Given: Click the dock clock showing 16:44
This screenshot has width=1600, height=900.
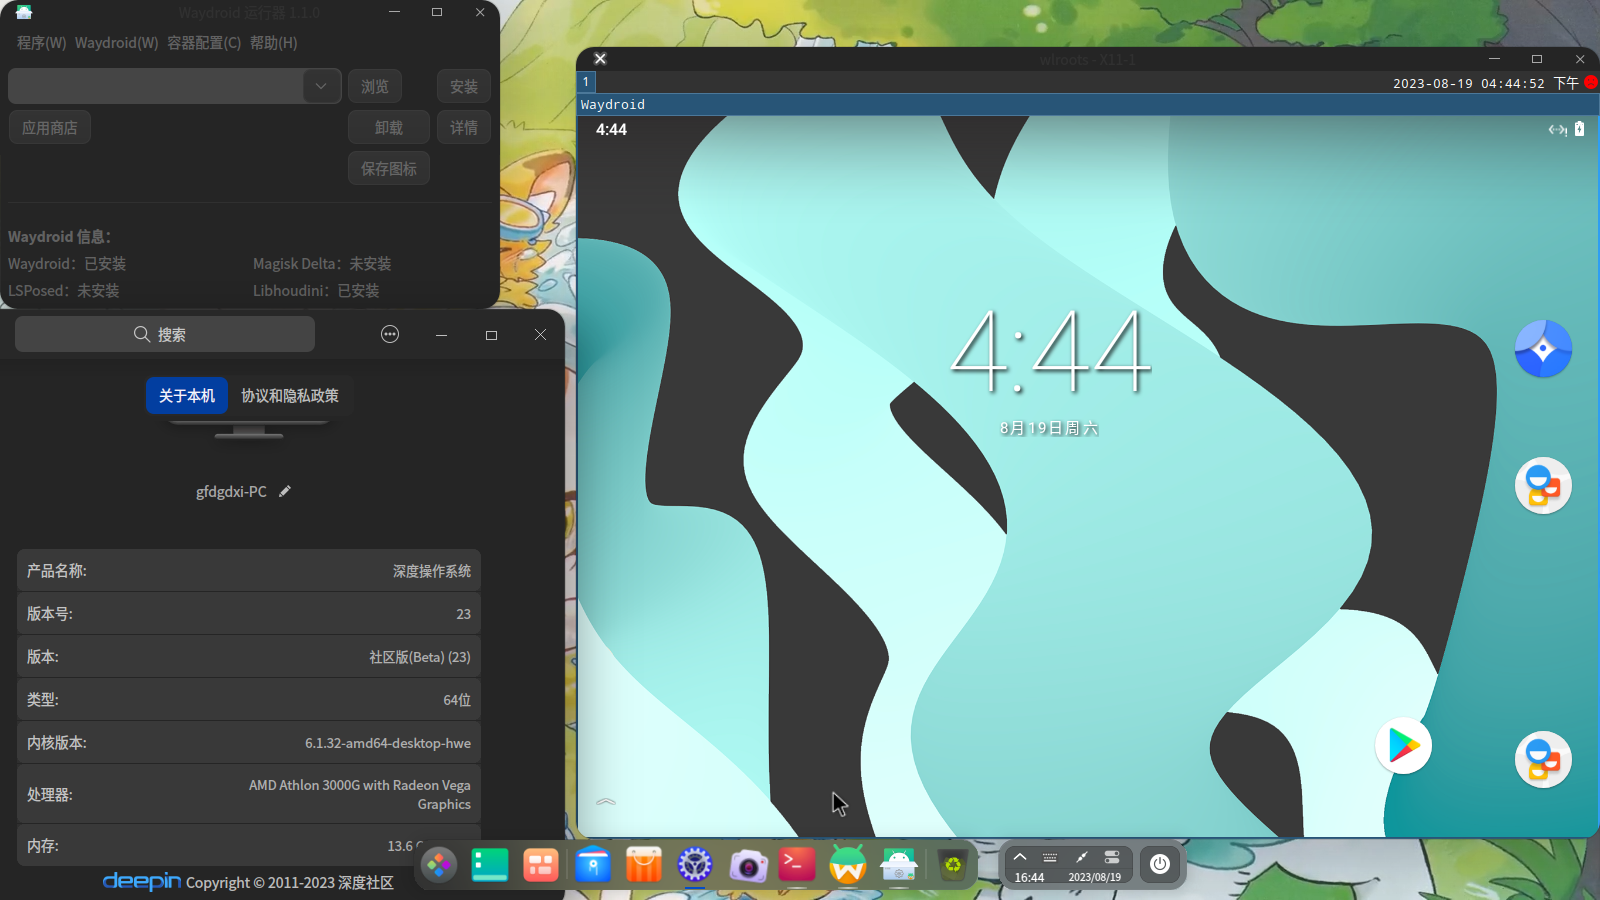Looking at the screenshot, I should (1029, 877).
